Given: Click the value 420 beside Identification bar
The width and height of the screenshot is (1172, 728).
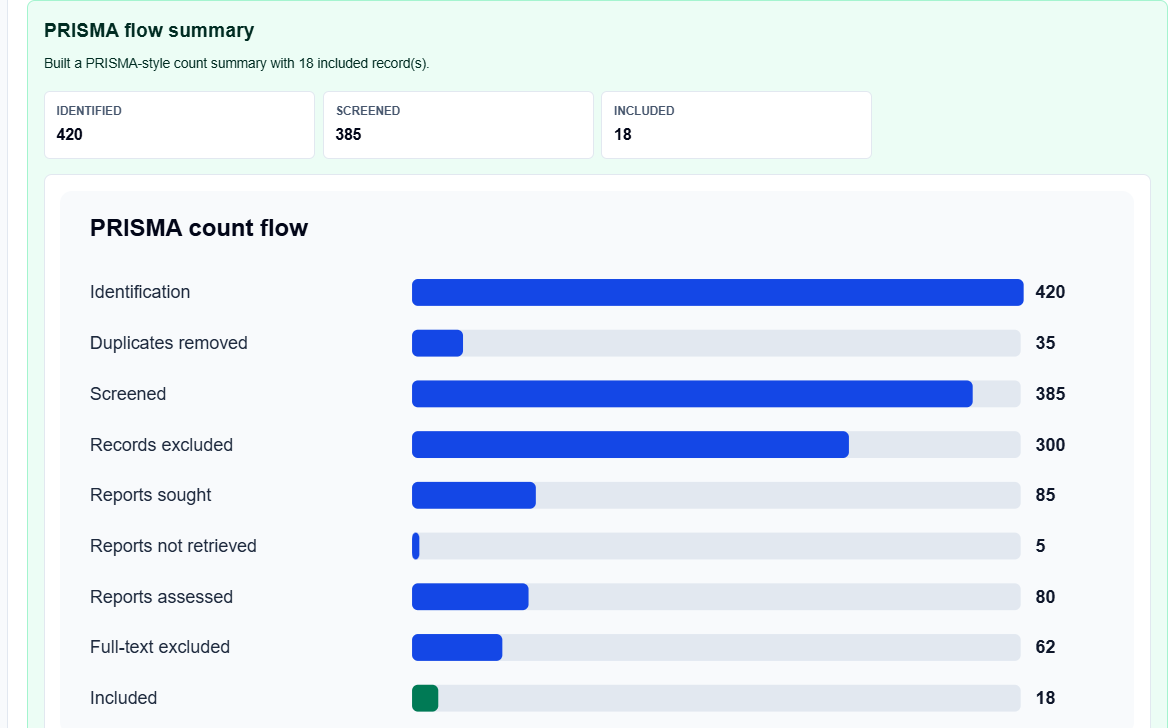Looking at the screenshot, I should pos(1050,292).
